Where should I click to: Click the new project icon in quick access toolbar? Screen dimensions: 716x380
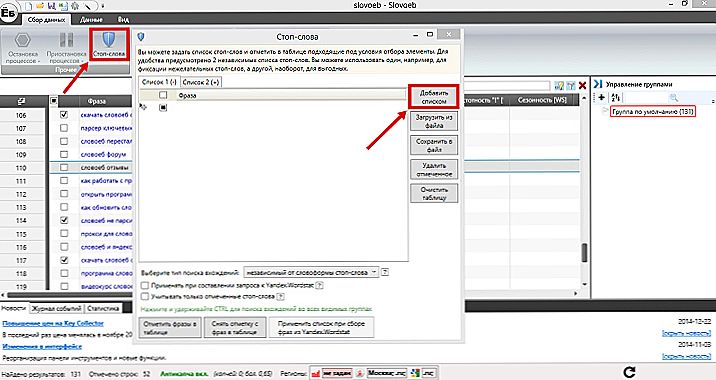click(29, 6)
